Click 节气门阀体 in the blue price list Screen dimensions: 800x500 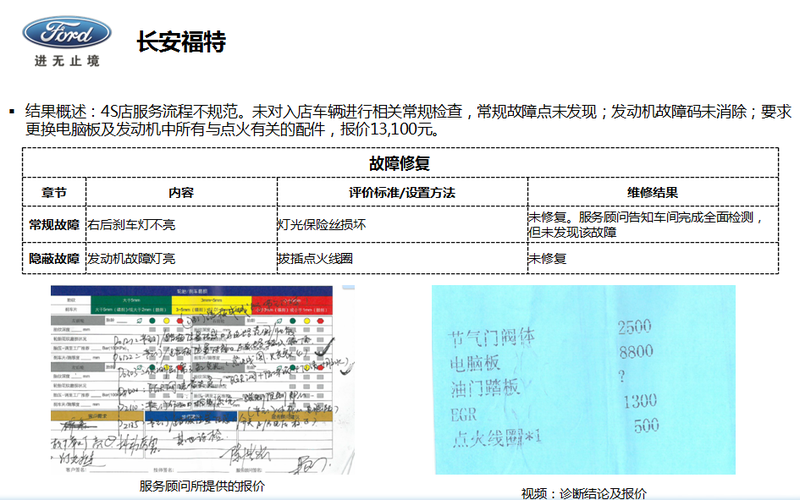(492, 338)
